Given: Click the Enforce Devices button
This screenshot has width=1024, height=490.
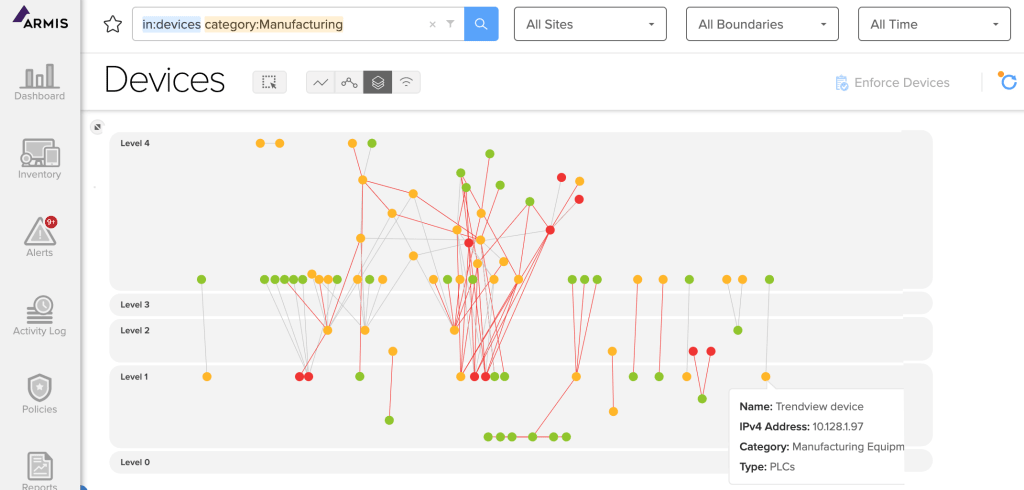Looking at the screenshot, I should (x=893, y=83).
